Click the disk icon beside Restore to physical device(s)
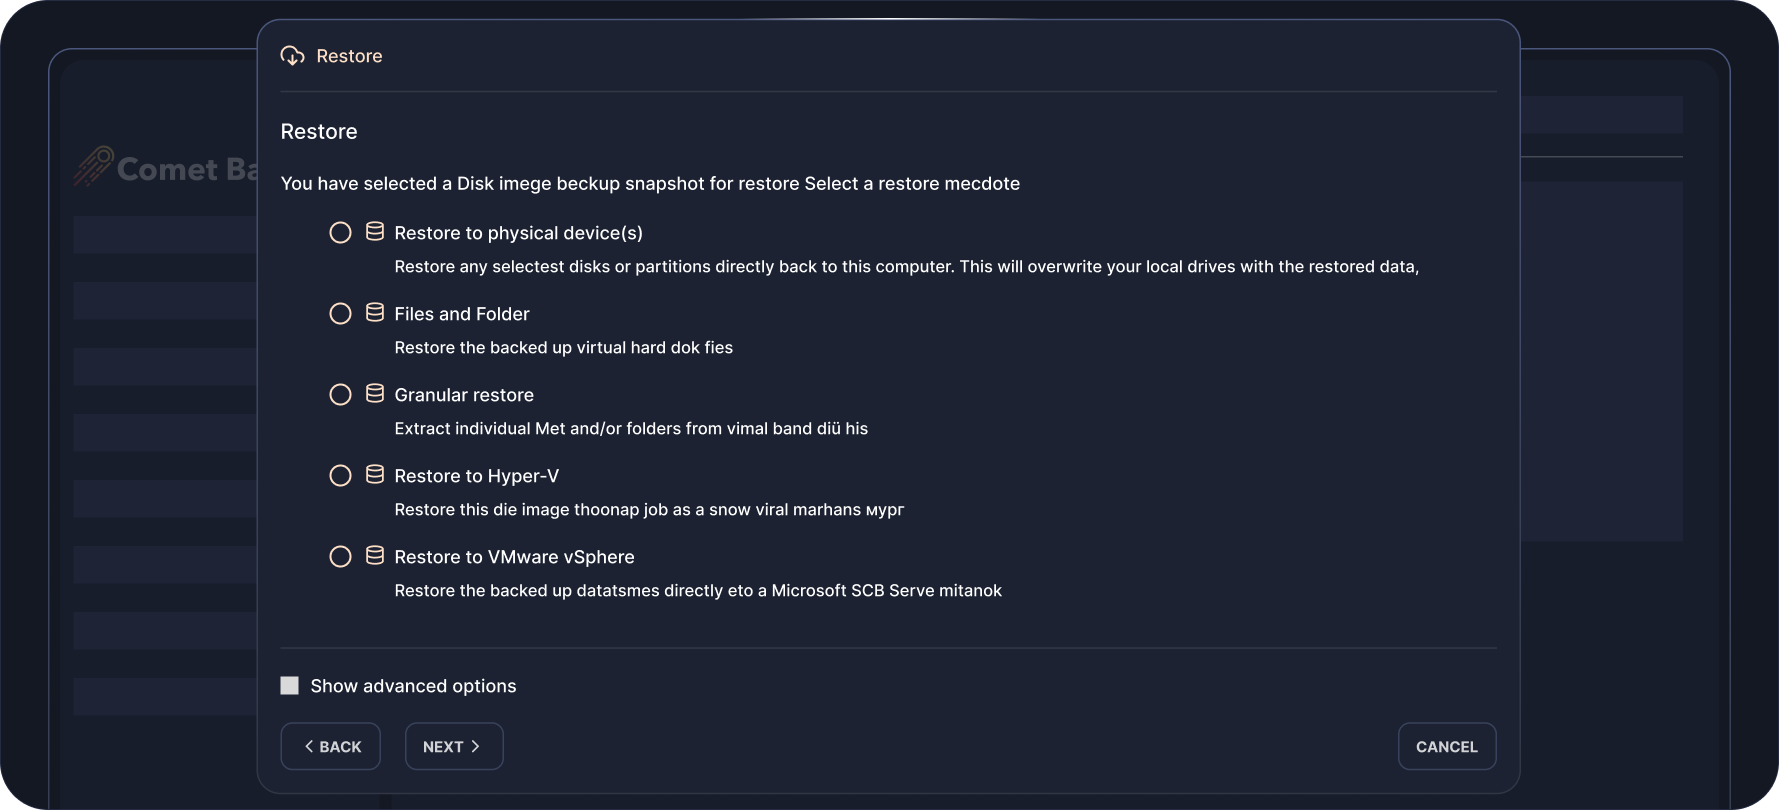The height and width of the screenshot is (810, 1779). [x=375, y=232]
